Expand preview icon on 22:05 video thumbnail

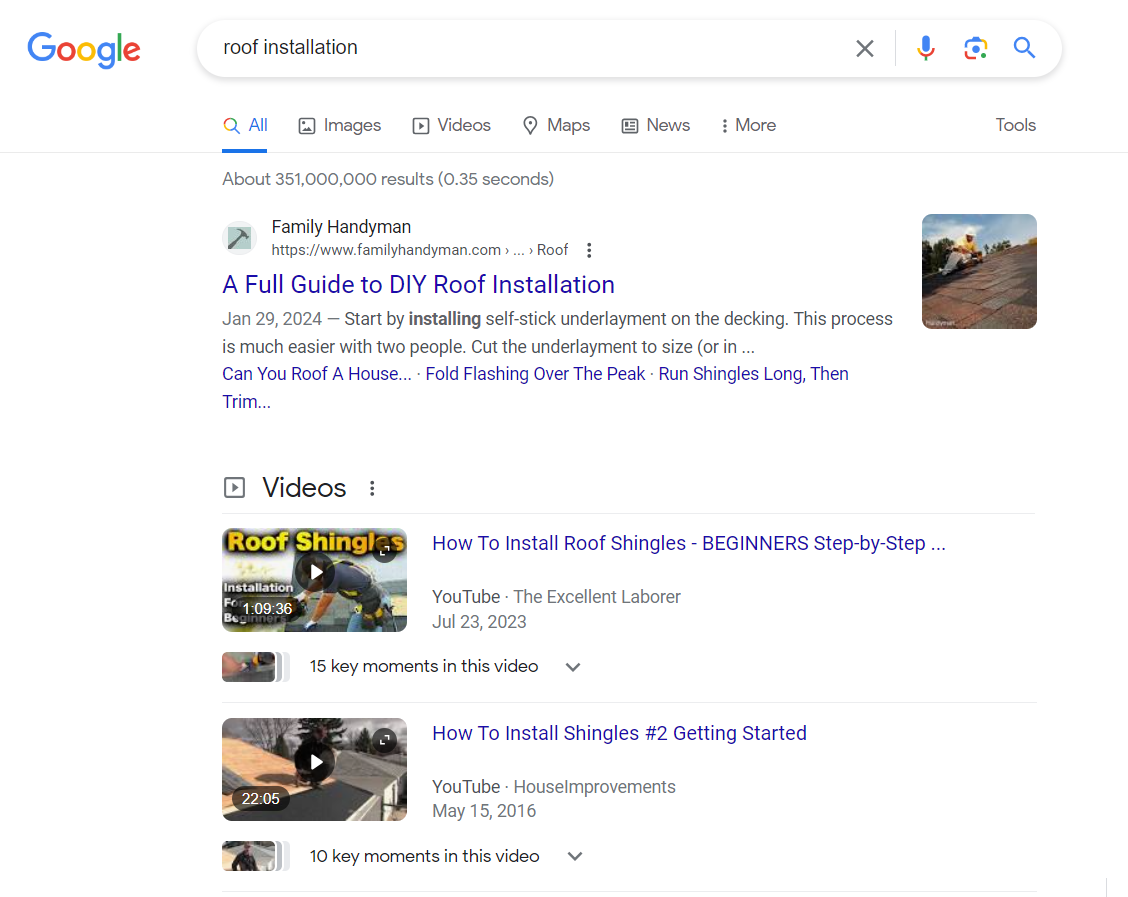(385, 739)
